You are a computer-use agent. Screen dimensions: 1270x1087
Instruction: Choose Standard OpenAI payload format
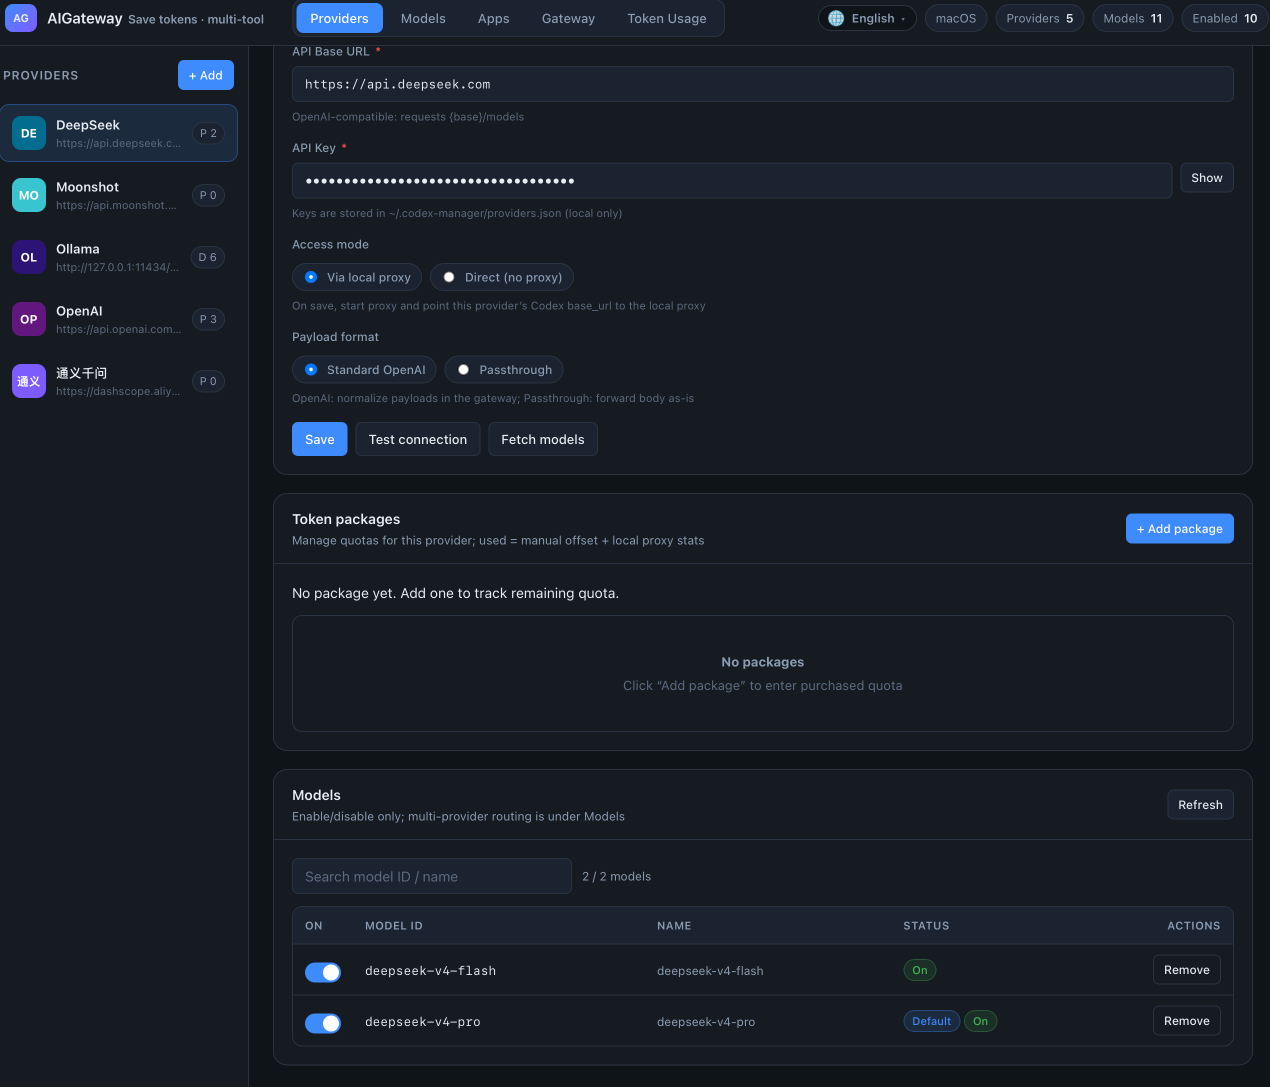pyautogui.click(x=364, y=370)
